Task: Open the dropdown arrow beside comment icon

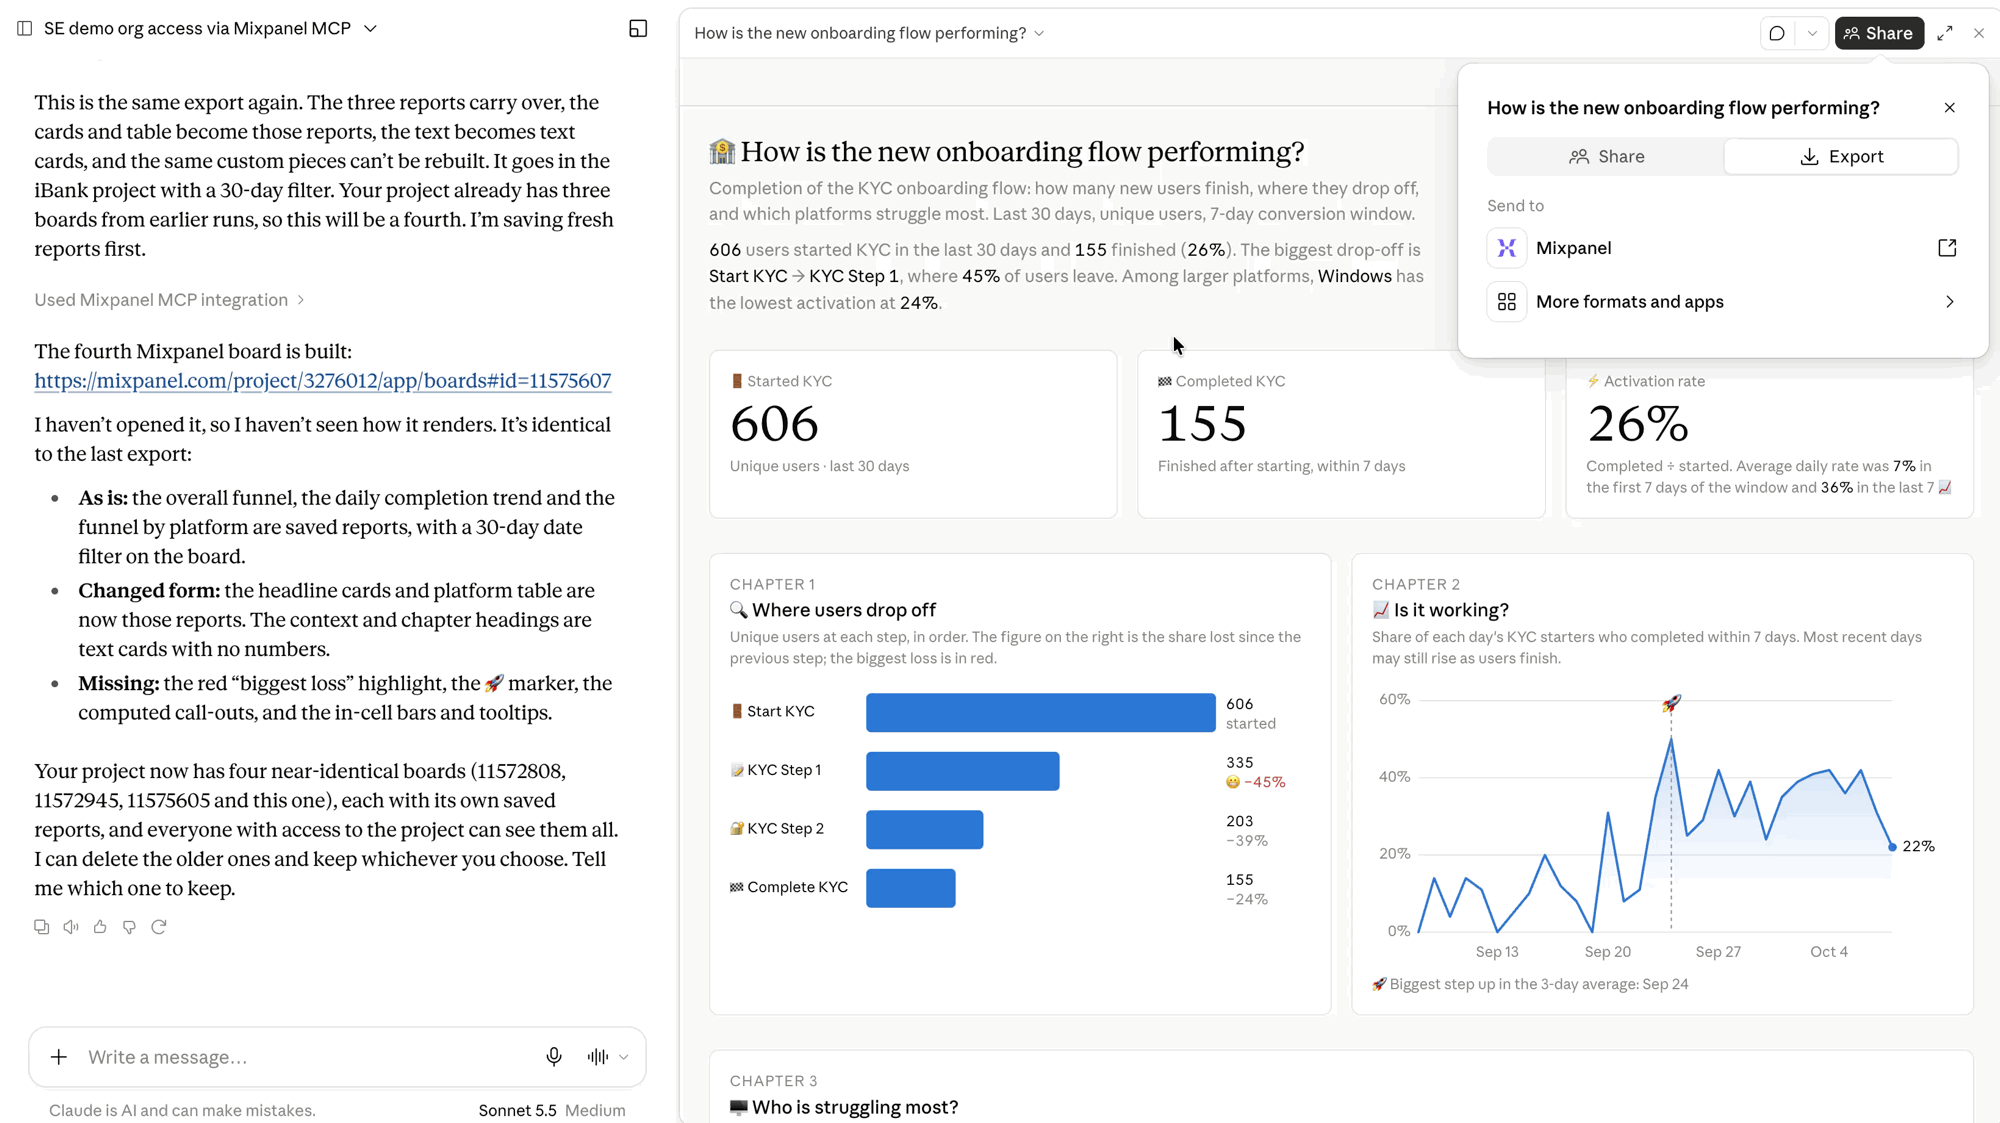Action: (x=1812, y=33)
